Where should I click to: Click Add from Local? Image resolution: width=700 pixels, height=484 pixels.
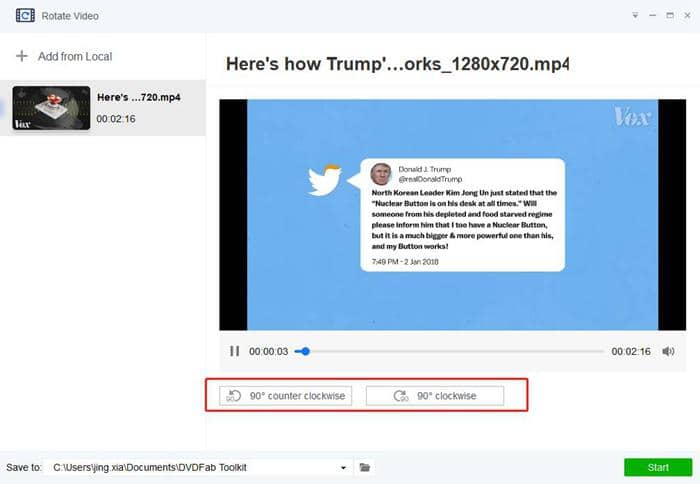click(75, 57)
